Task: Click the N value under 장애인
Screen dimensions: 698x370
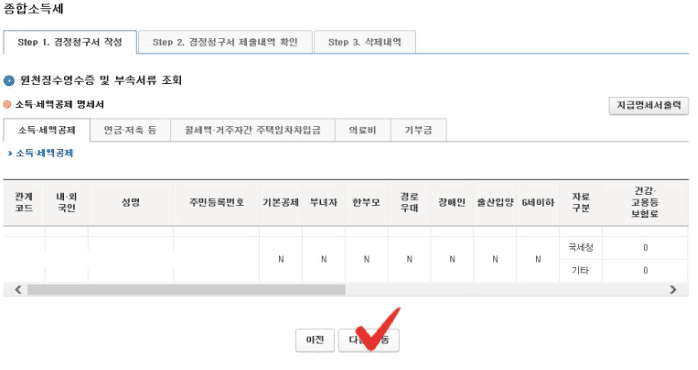Action: (452, 259)
